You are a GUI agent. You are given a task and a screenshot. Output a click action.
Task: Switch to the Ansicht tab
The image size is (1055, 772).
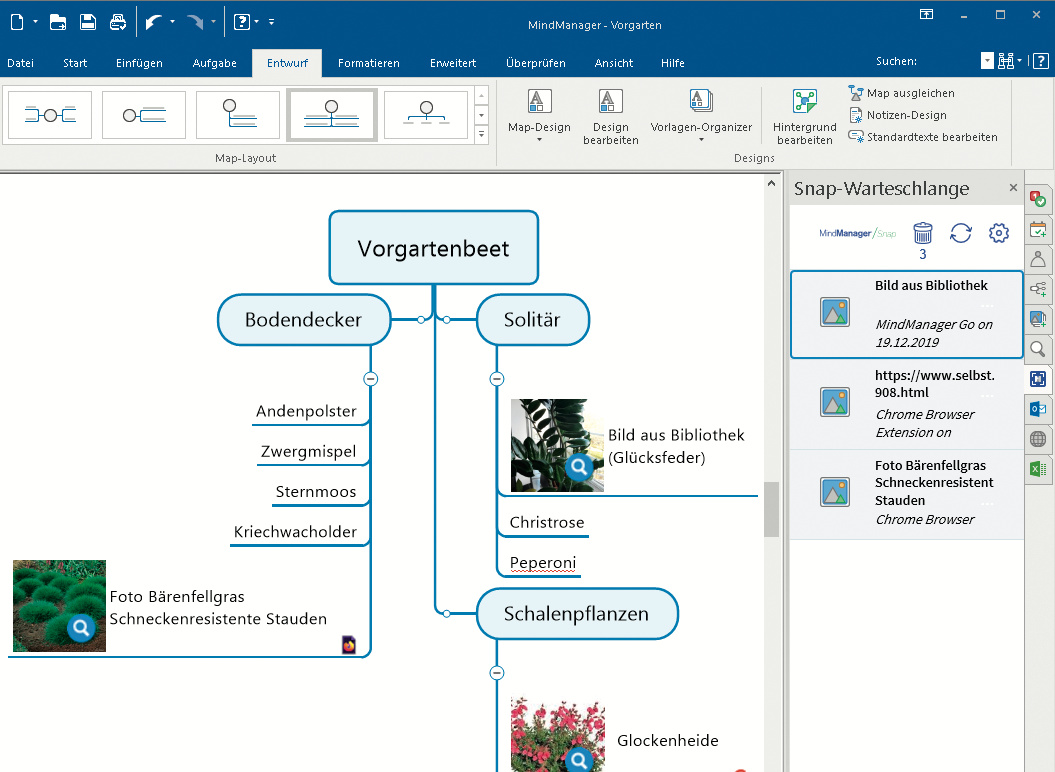(x=614, y=63)
